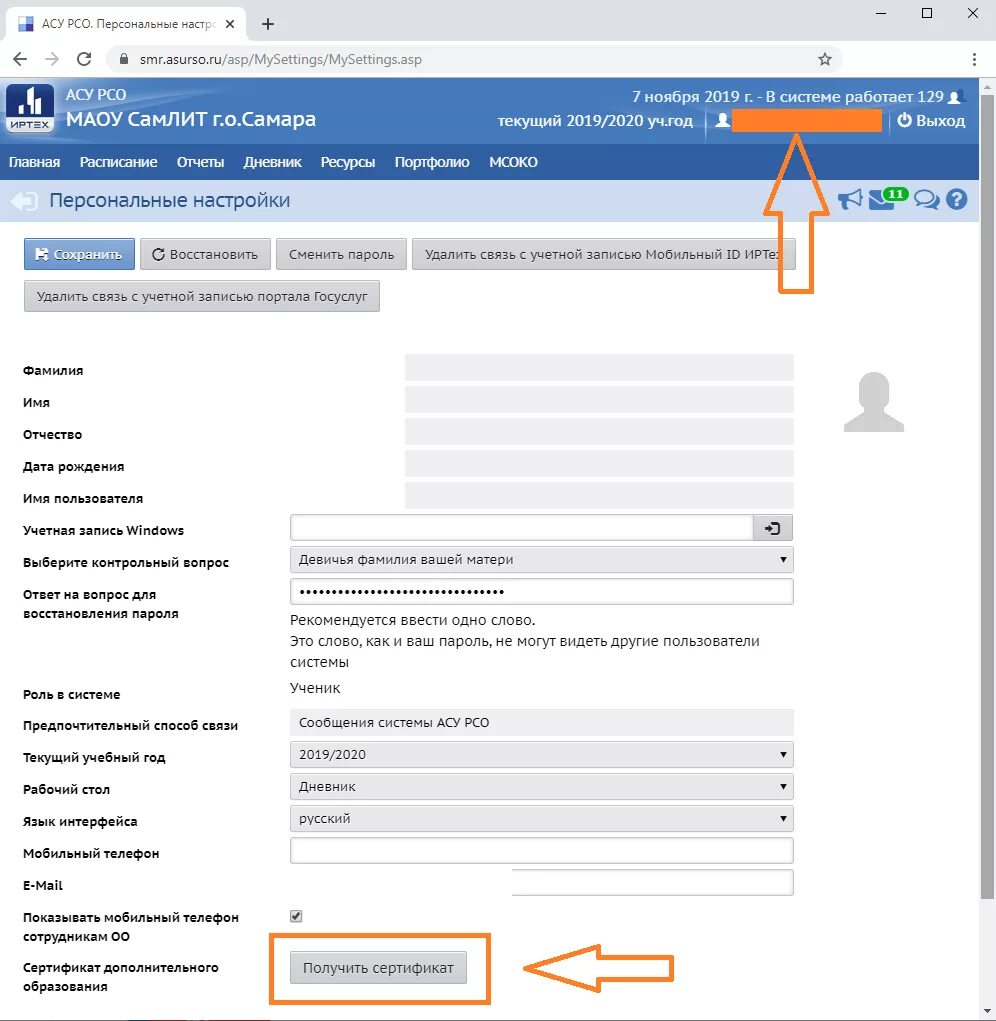Open the Расписание menu

tap(118, 162)
